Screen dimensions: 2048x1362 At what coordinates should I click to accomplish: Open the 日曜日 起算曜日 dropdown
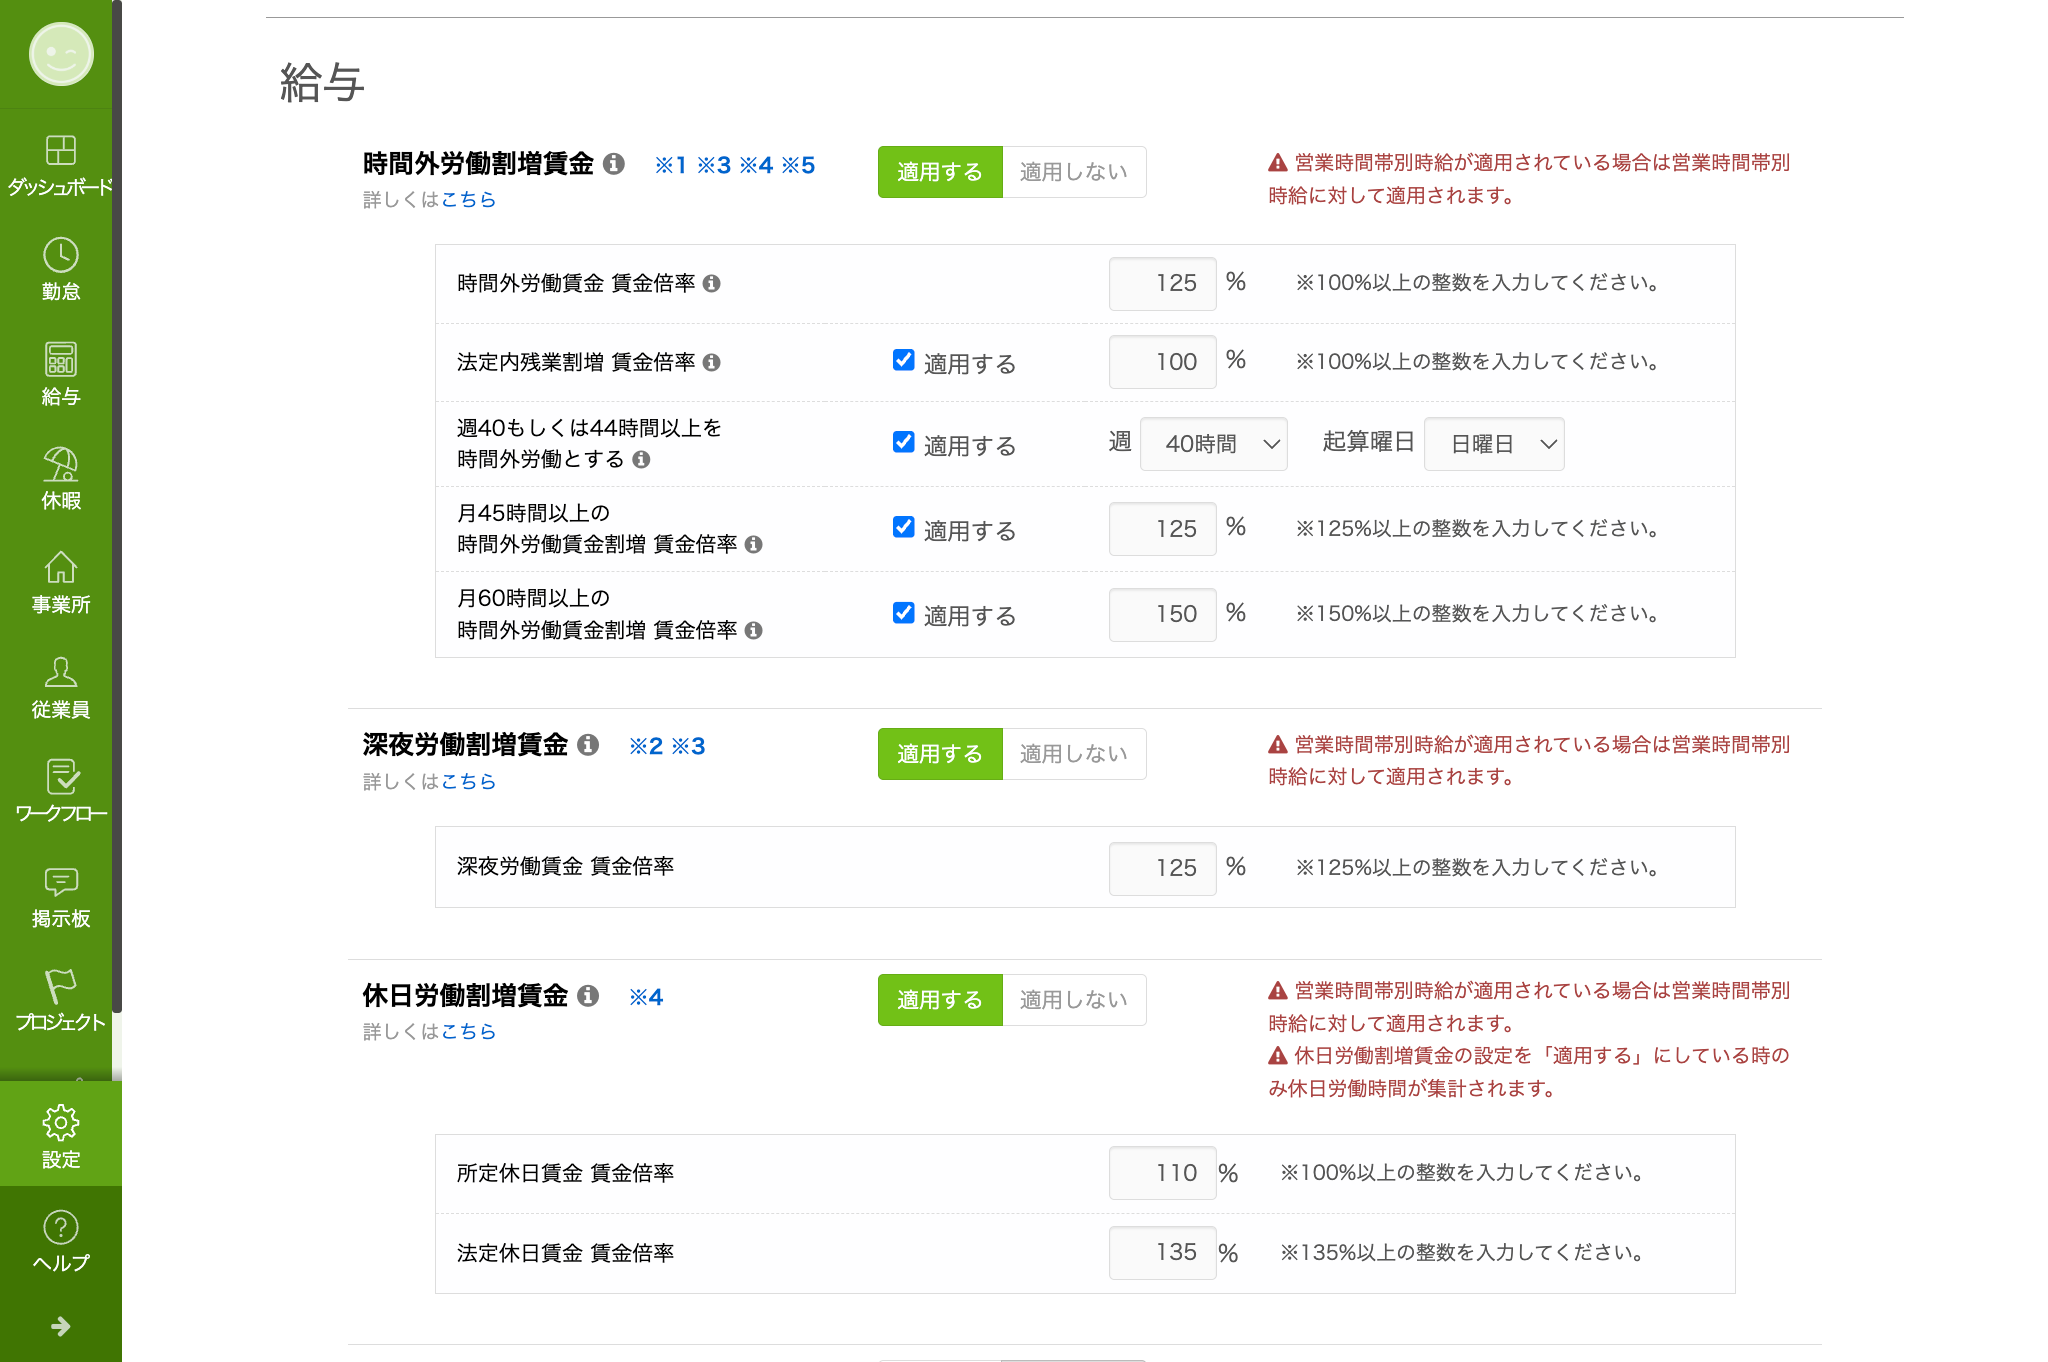1494,444
